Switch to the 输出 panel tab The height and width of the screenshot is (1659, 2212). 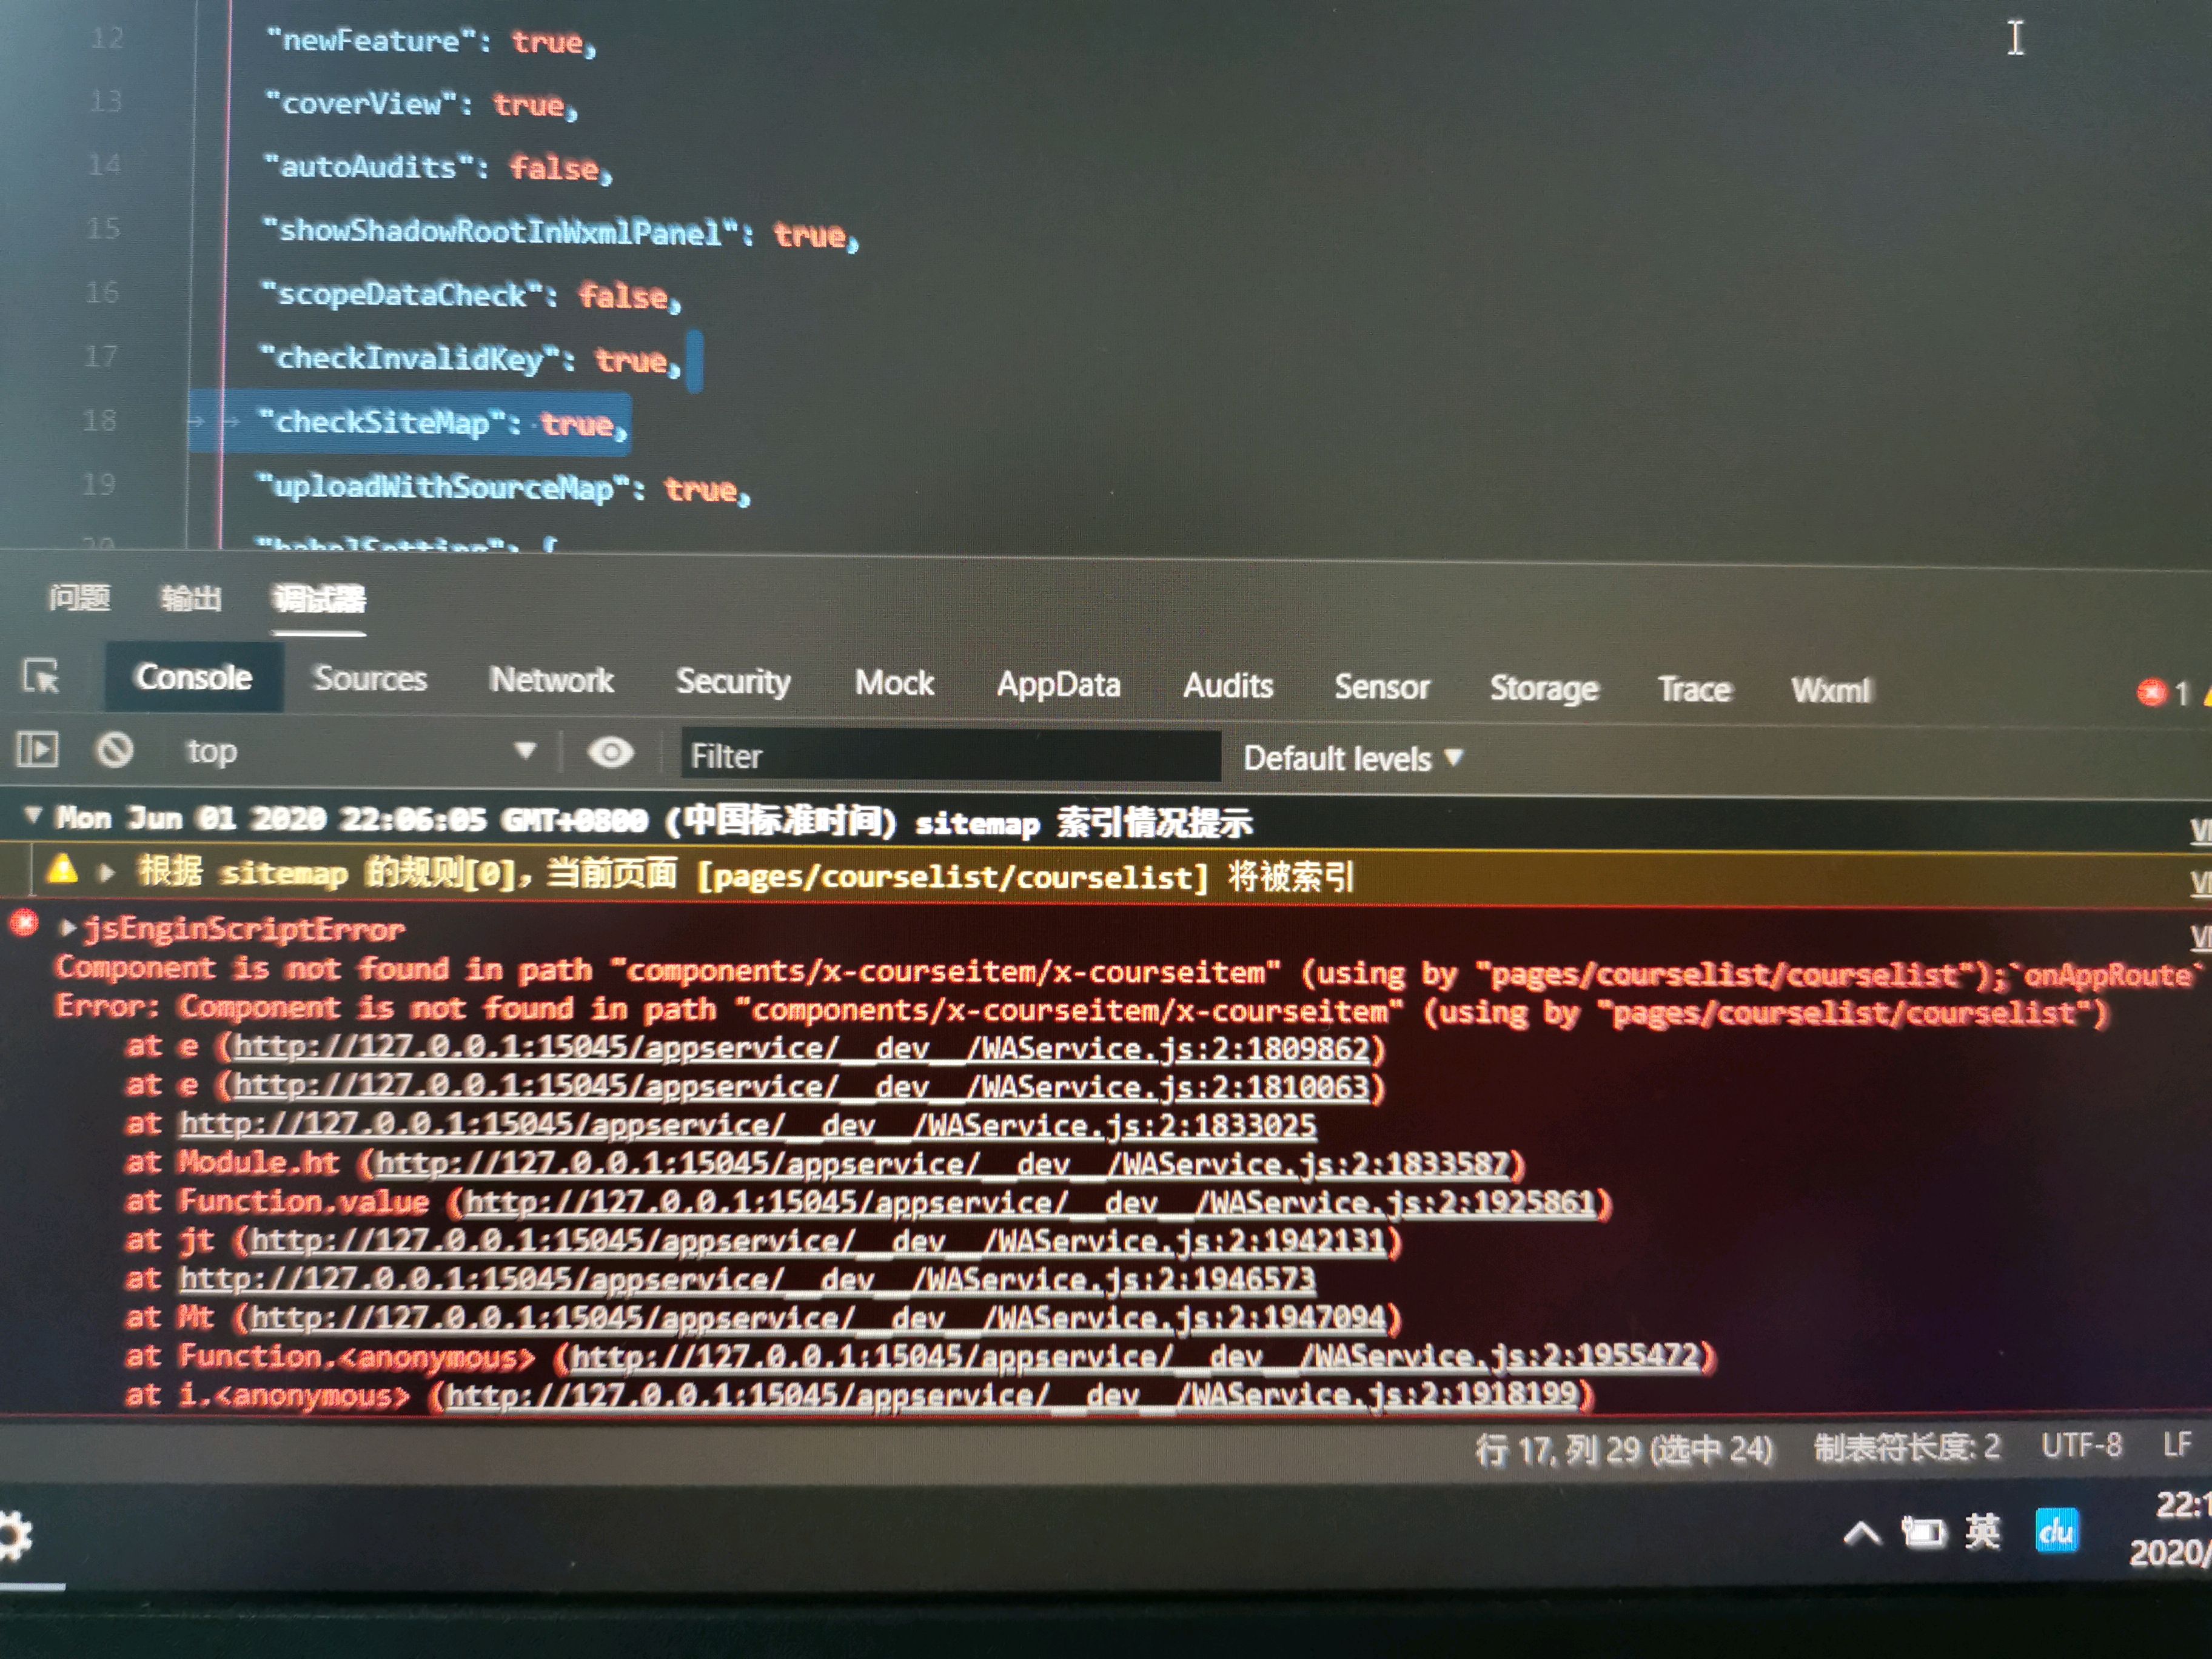191,599
